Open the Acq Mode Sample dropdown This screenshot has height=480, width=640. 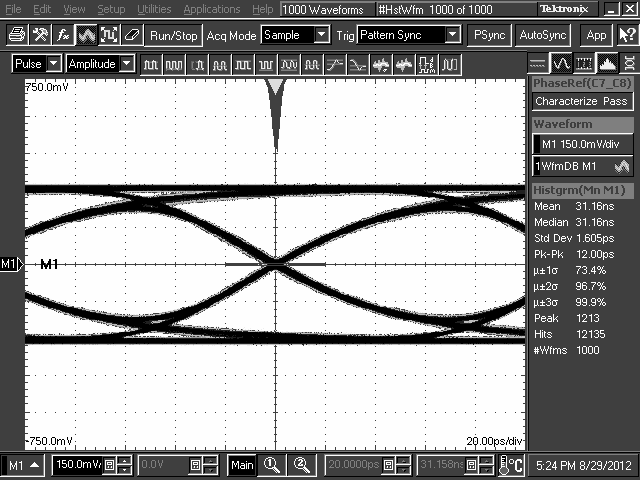(322, 35)
